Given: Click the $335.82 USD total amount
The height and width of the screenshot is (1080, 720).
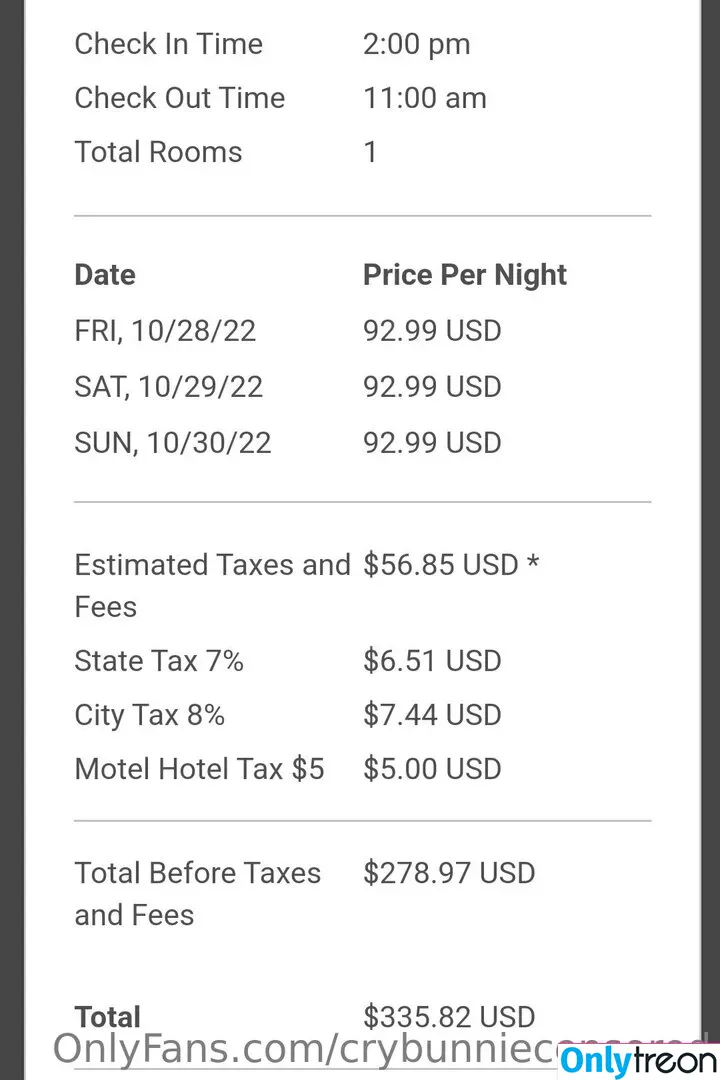Looking at the screenshot, I should [x=449, y=1017].
